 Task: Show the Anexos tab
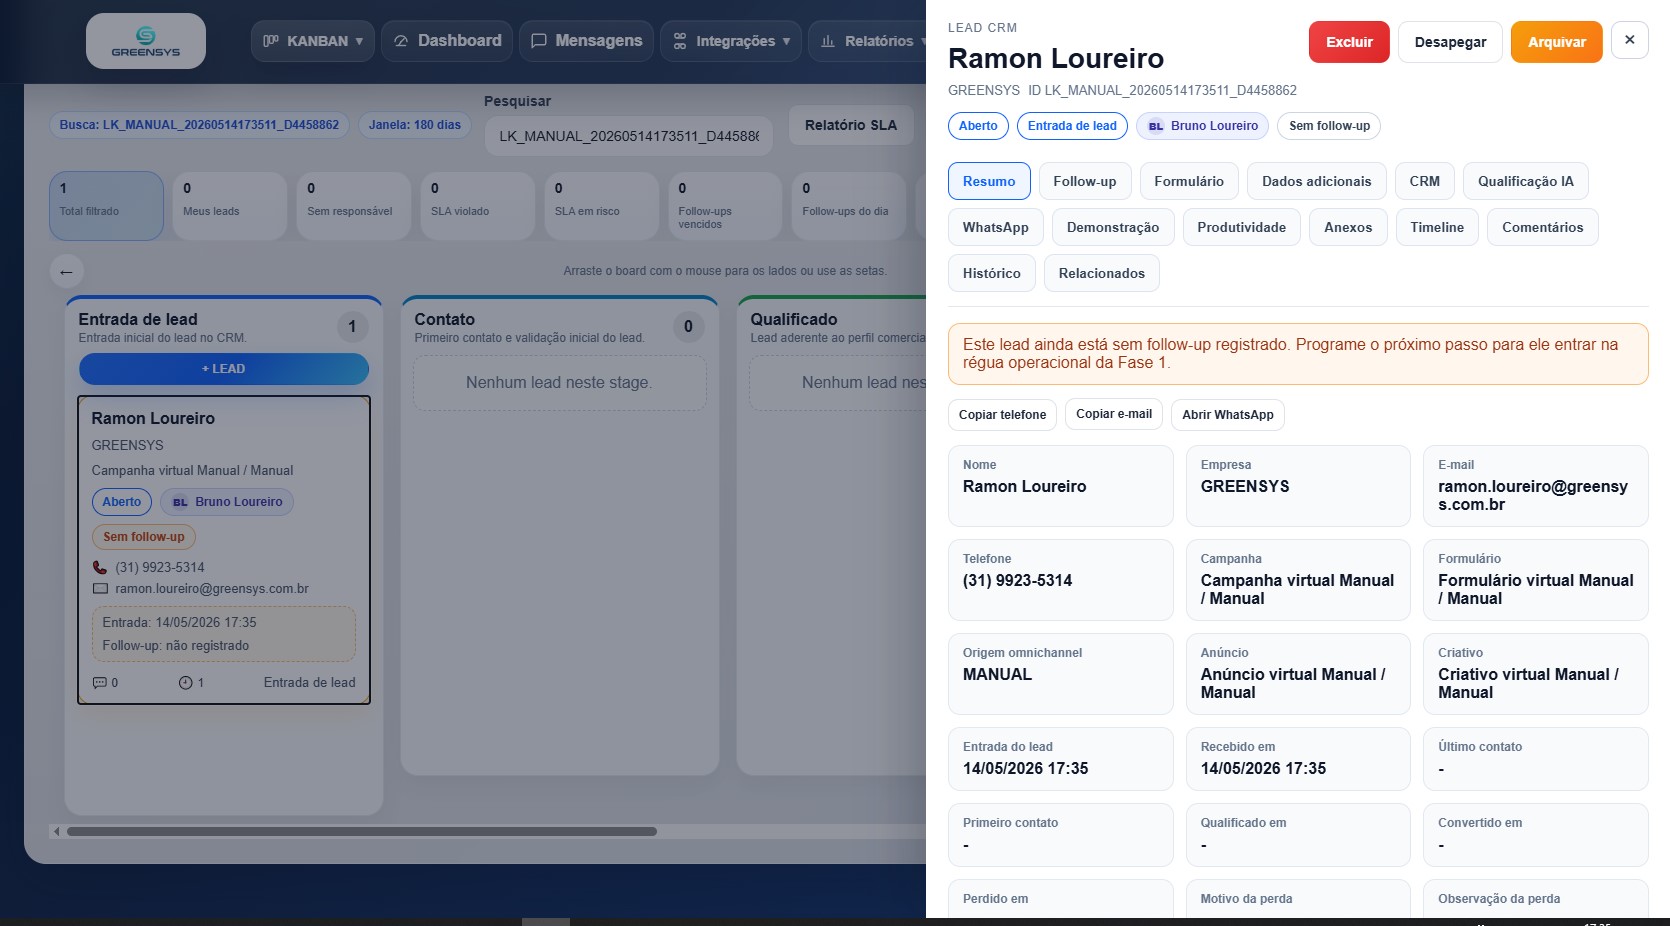(x=1348, y=227)
